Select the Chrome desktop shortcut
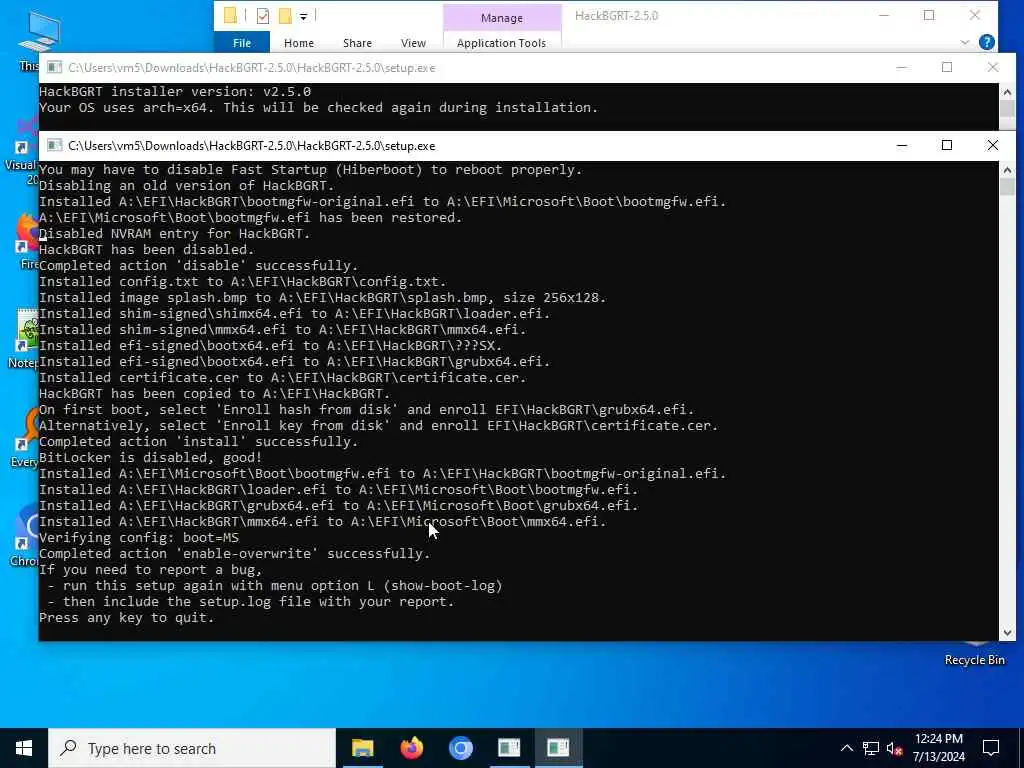 tap(25, 537)
